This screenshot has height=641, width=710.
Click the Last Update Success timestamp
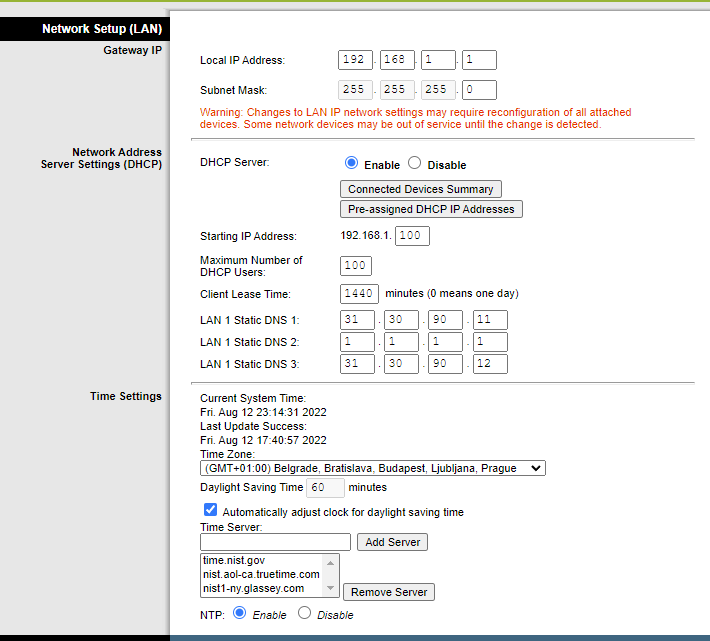[x=263, y=440]
